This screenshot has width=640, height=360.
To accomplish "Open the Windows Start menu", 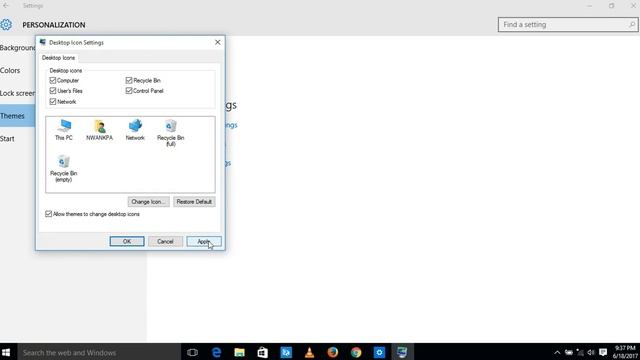I will click(6, 352).
